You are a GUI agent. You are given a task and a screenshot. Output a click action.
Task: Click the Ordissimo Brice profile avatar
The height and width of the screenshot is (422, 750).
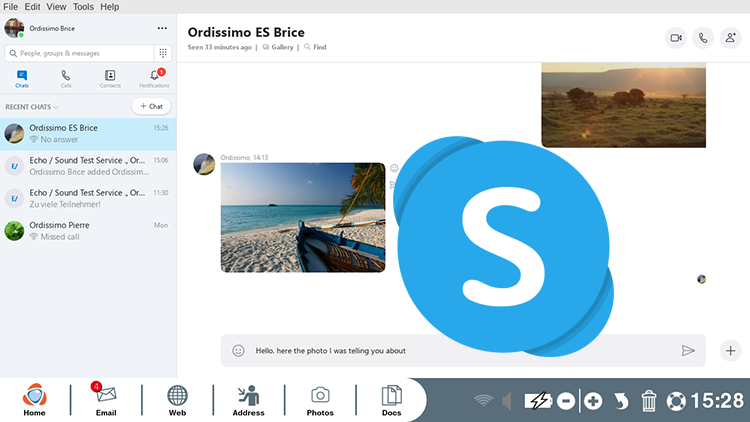tap(14, 28)
